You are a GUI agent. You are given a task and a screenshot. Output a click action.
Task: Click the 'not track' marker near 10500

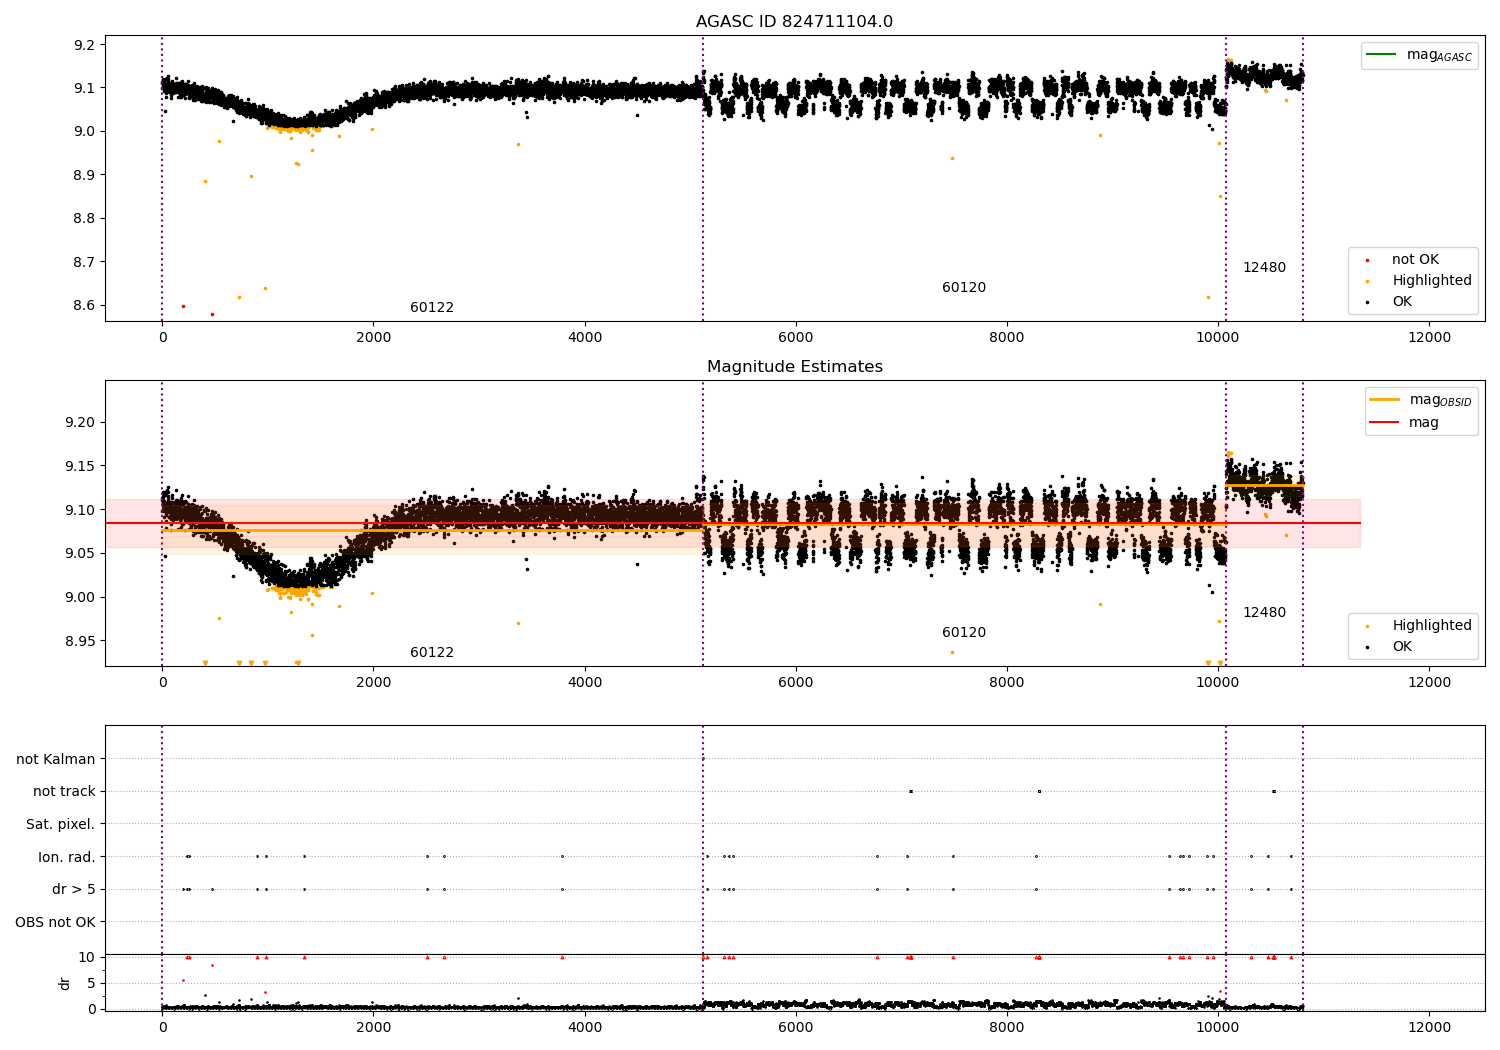coord(1273,791)
